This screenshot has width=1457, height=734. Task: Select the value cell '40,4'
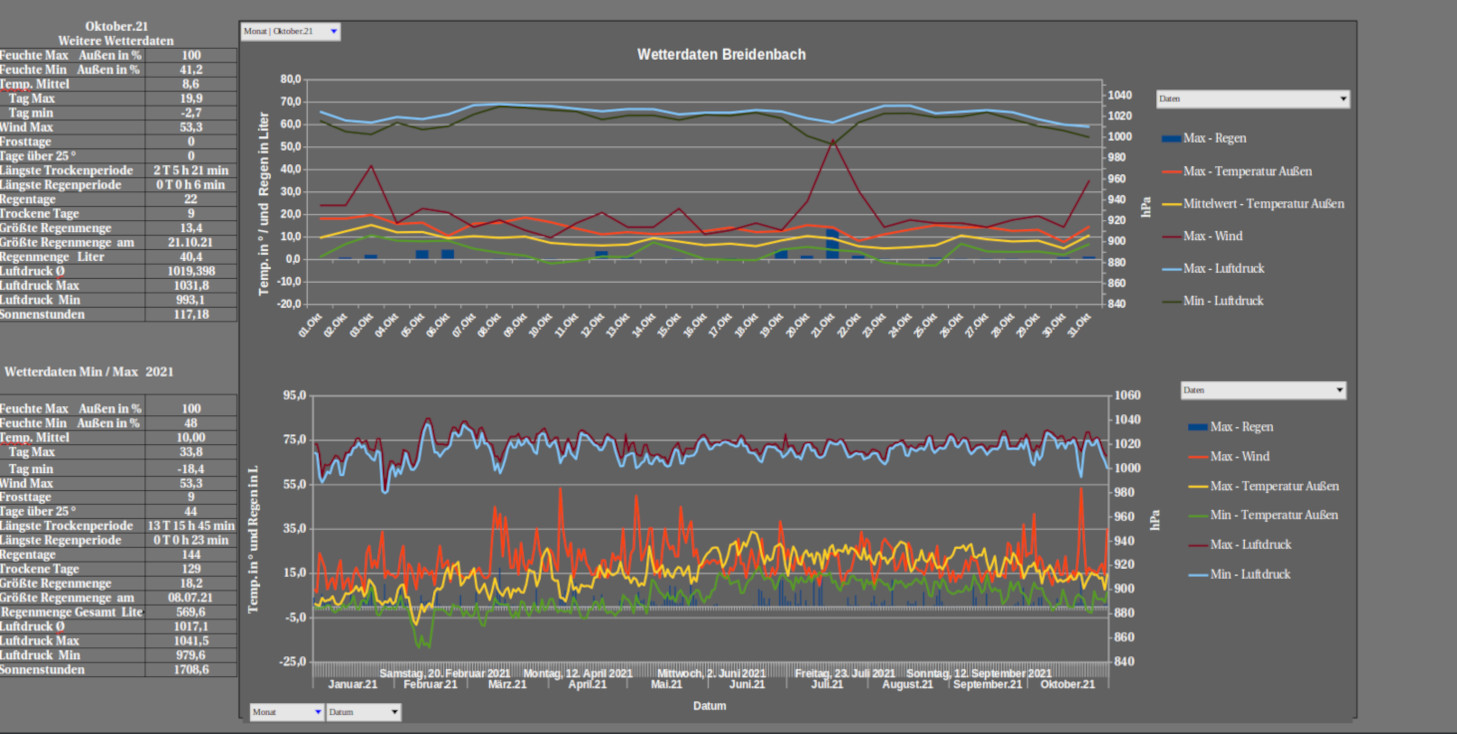(x=191, y=257)
